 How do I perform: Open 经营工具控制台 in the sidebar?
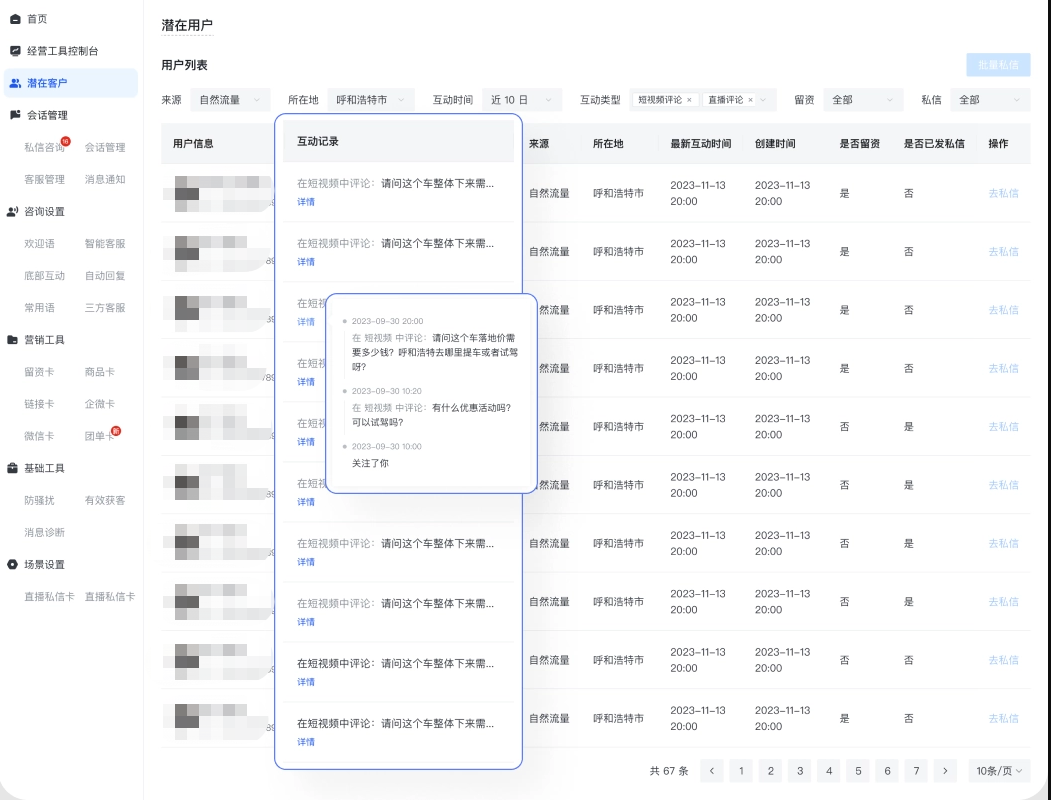62,51
